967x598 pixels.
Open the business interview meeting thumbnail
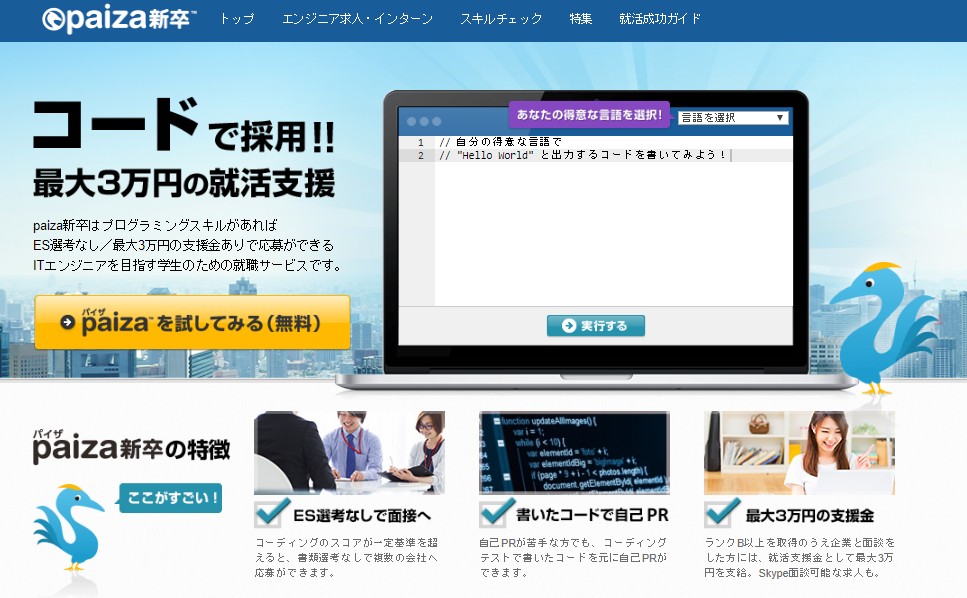point(349,453)
